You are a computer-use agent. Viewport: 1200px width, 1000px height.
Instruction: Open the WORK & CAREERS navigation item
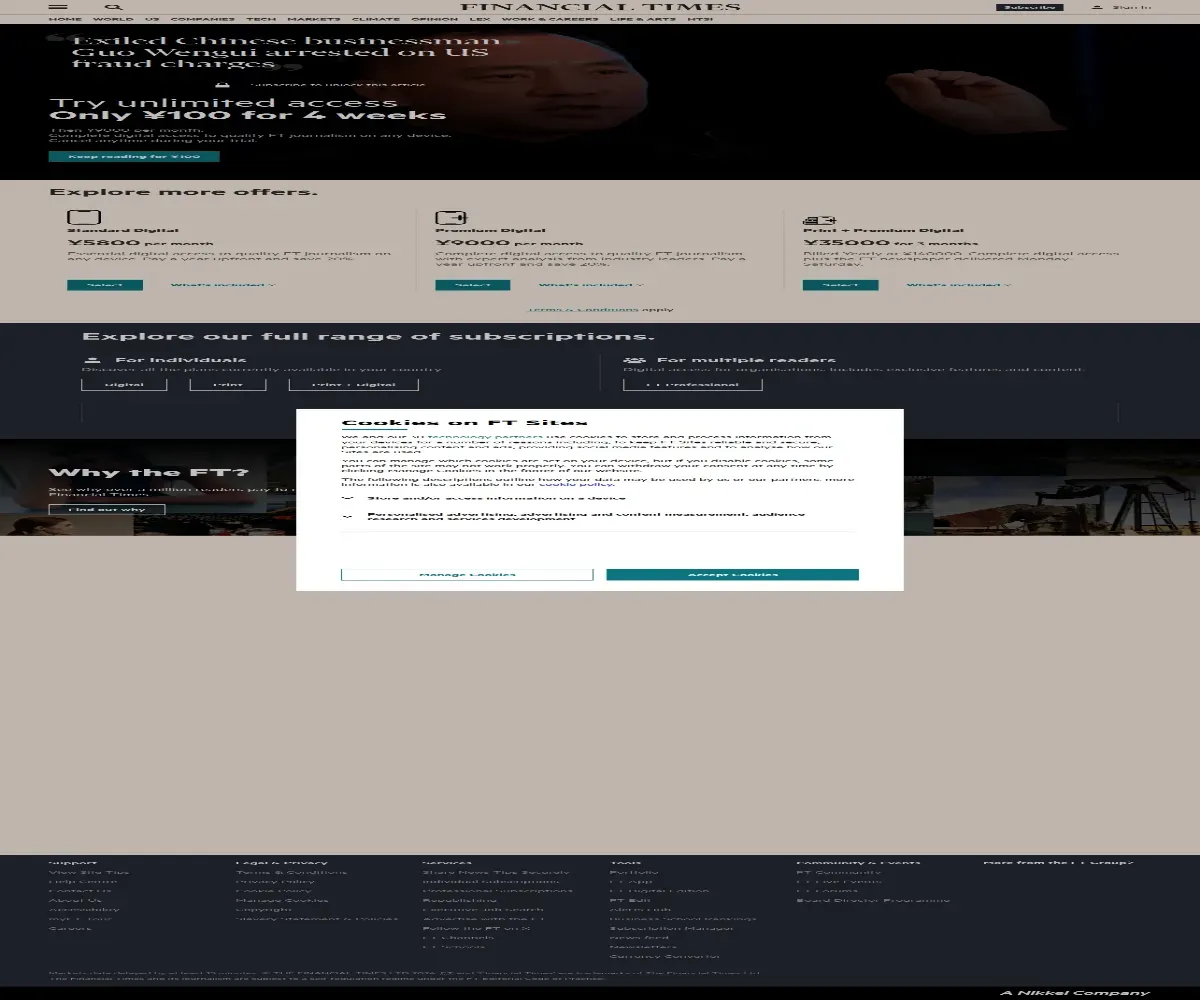[x=550, y=19]
